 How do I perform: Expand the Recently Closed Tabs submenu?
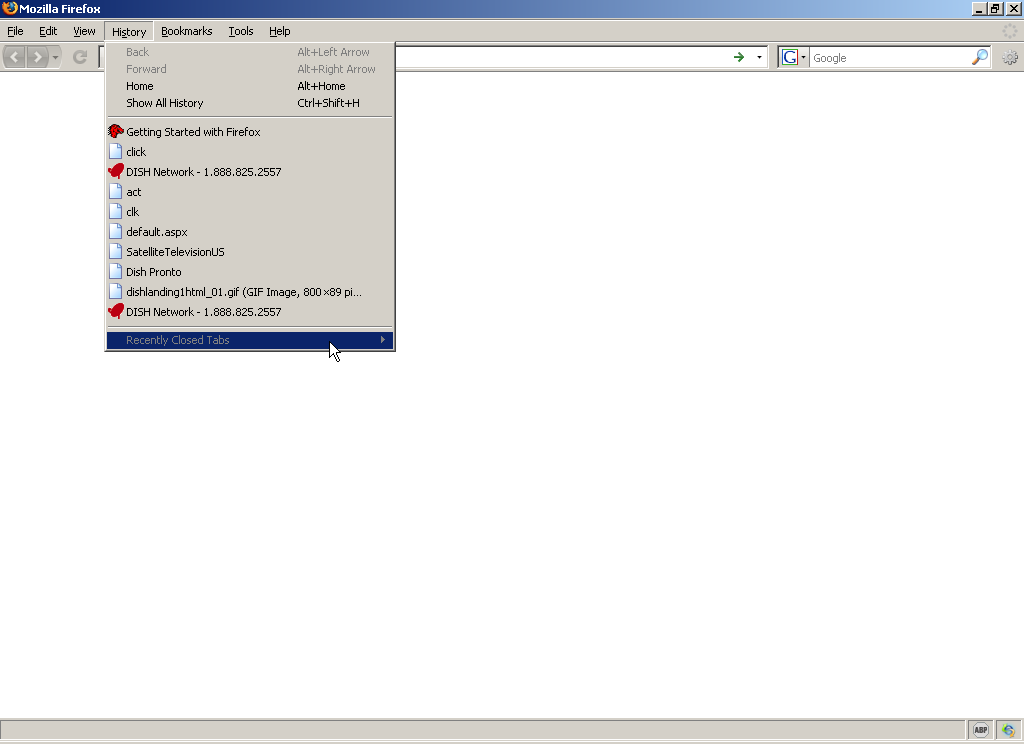249,340
